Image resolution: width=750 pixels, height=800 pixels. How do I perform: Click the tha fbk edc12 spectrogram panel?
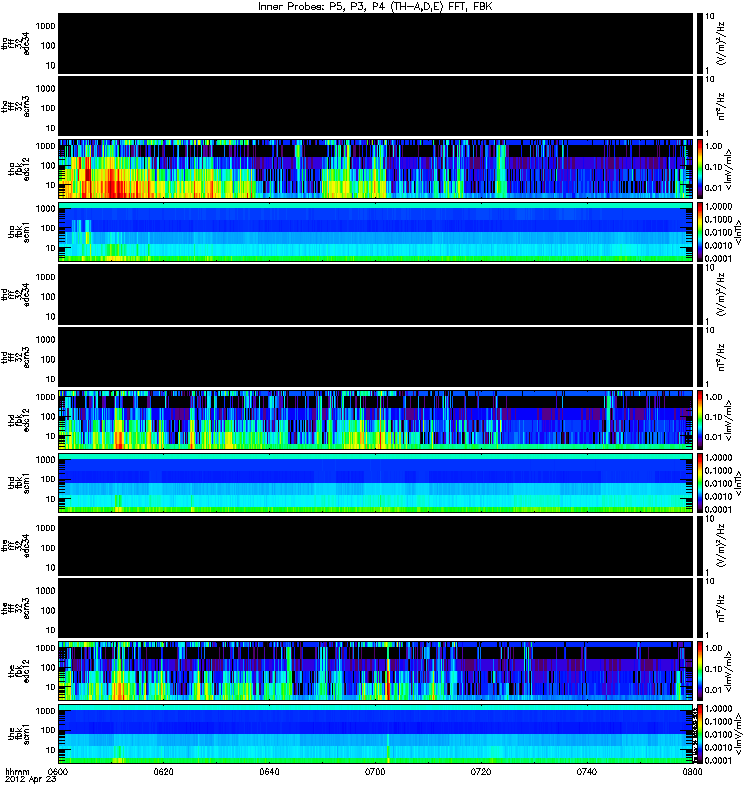coord(376,169)
